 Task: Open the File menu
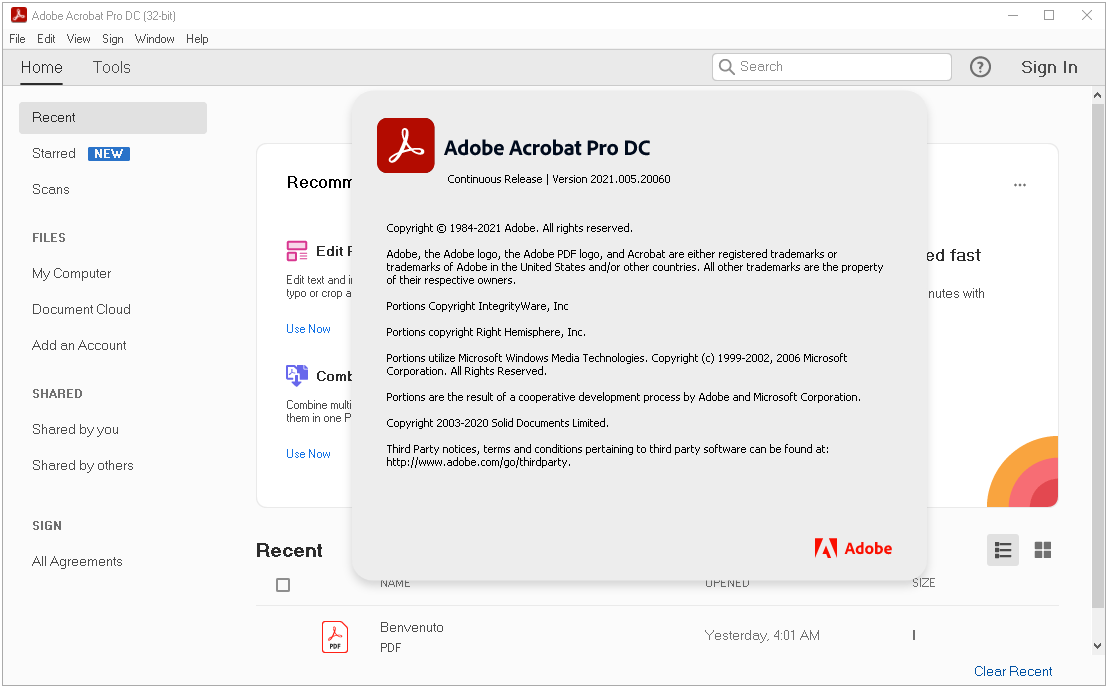pos(17,39)
